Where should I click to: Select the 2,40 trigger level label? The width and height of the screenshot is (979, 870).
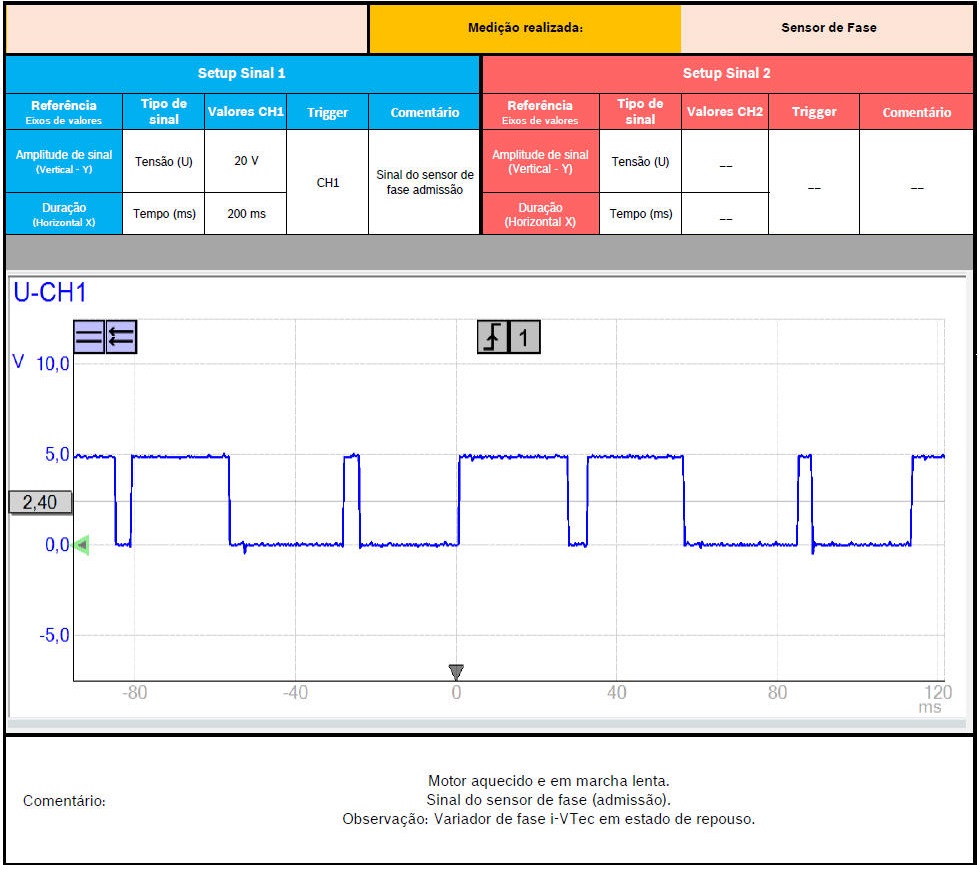[40, 502]
